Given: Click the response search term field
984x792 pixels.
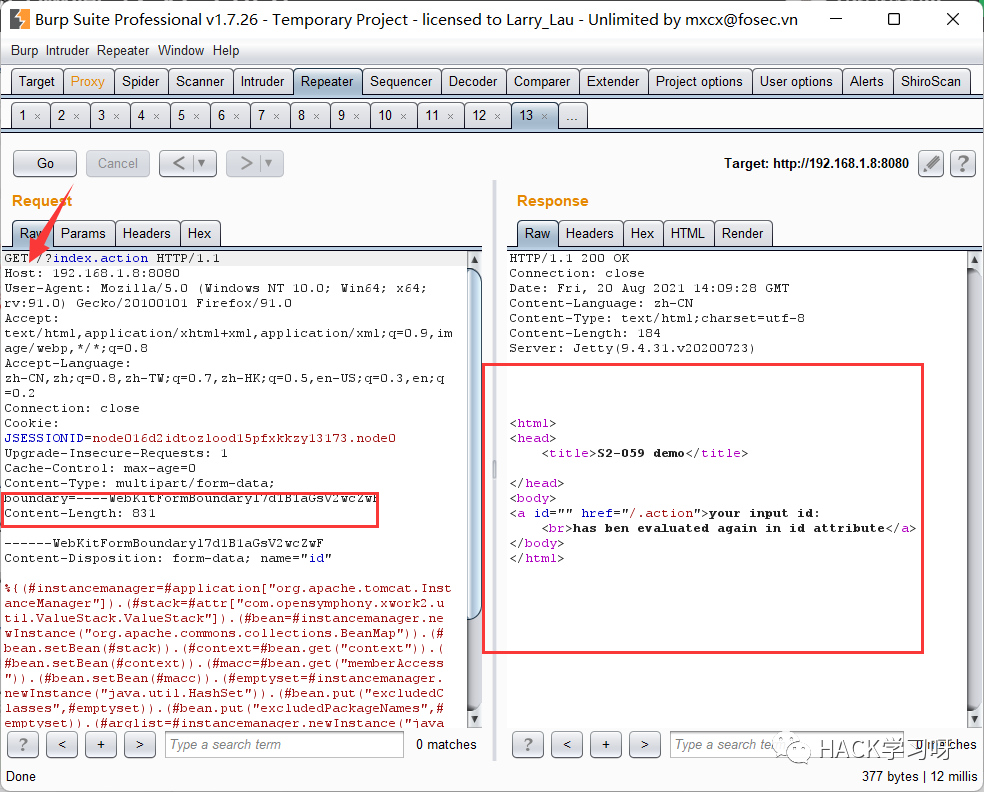Looking at the screenshot, I should [x=786, y=745].
